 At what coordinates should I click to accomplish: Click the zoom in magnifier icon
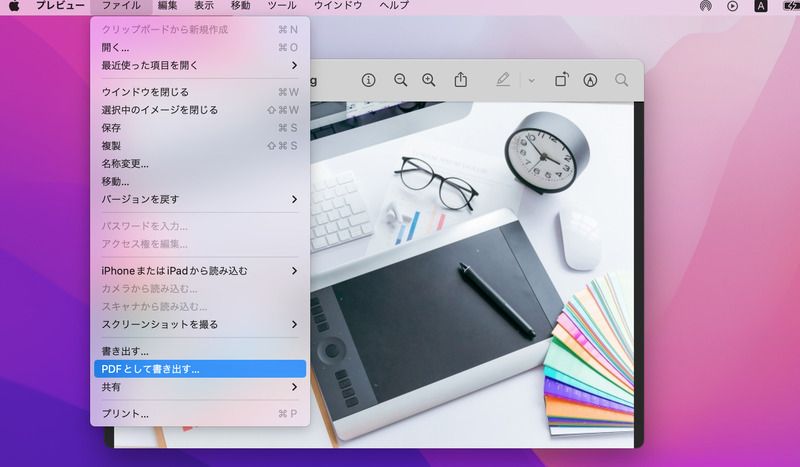tap(429, 80)
